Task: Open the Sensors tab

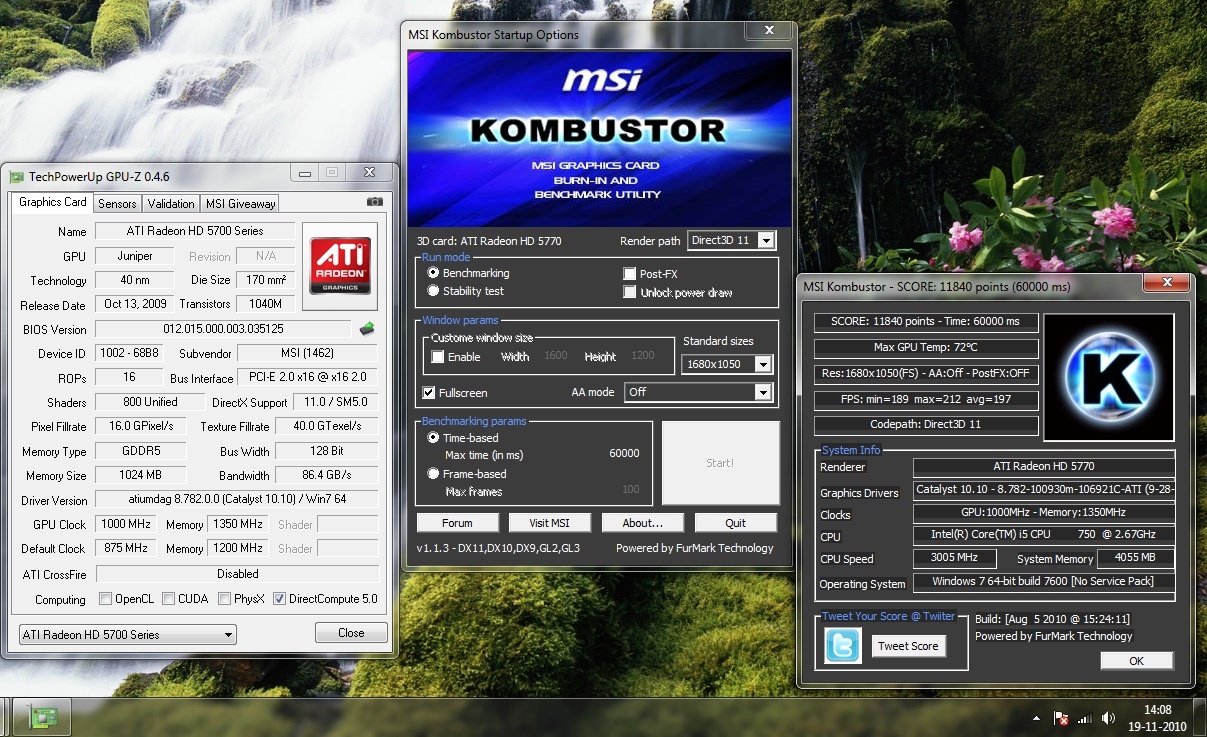Action: pyautogui.click(x=117, y=204)
